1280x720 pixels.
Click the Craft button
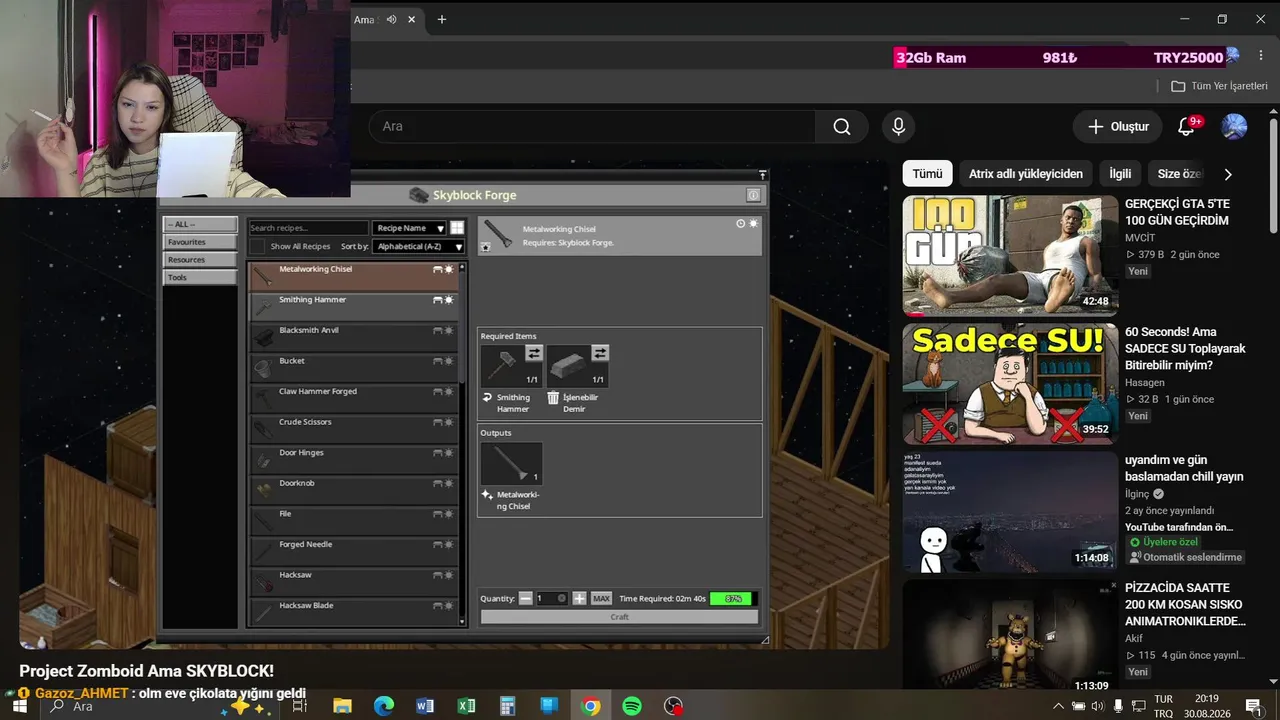[620, 617]
